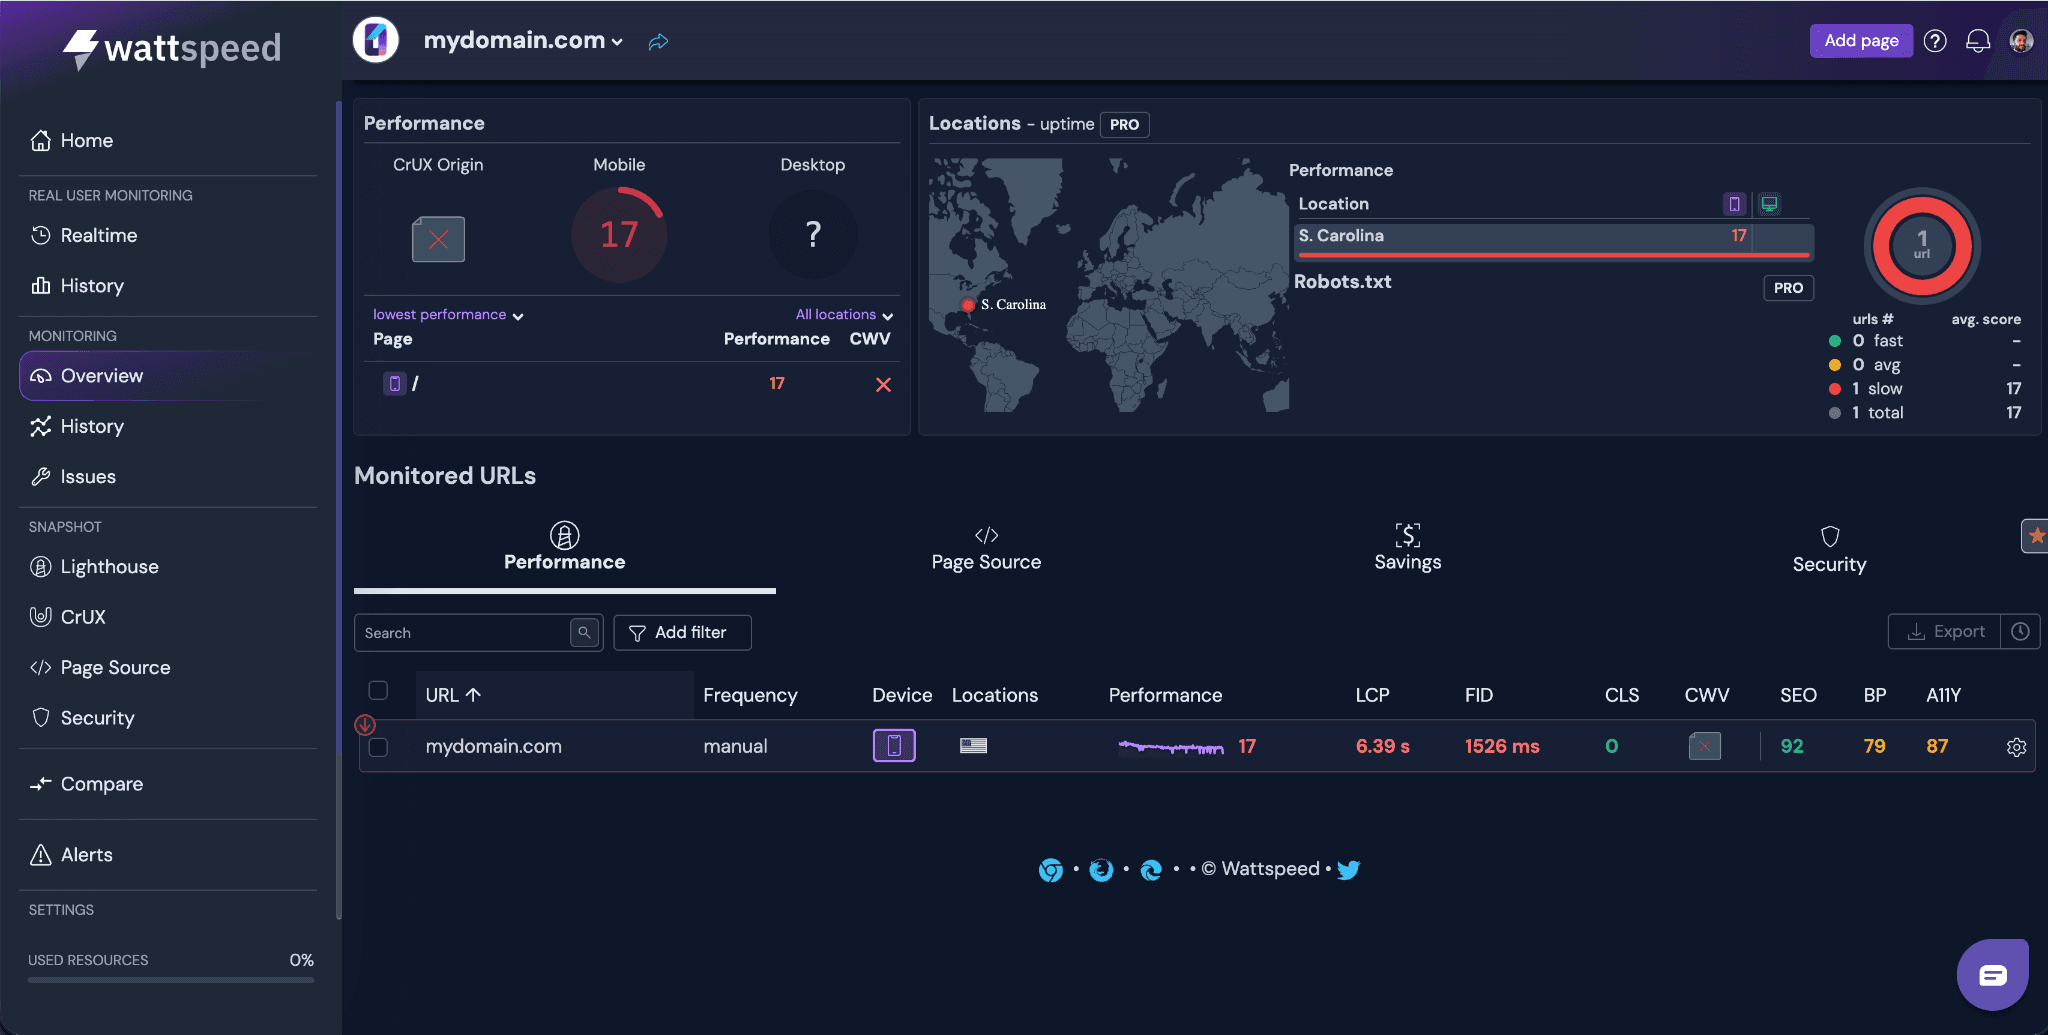Click the search magnifier icon

click(x=584, y=632)
